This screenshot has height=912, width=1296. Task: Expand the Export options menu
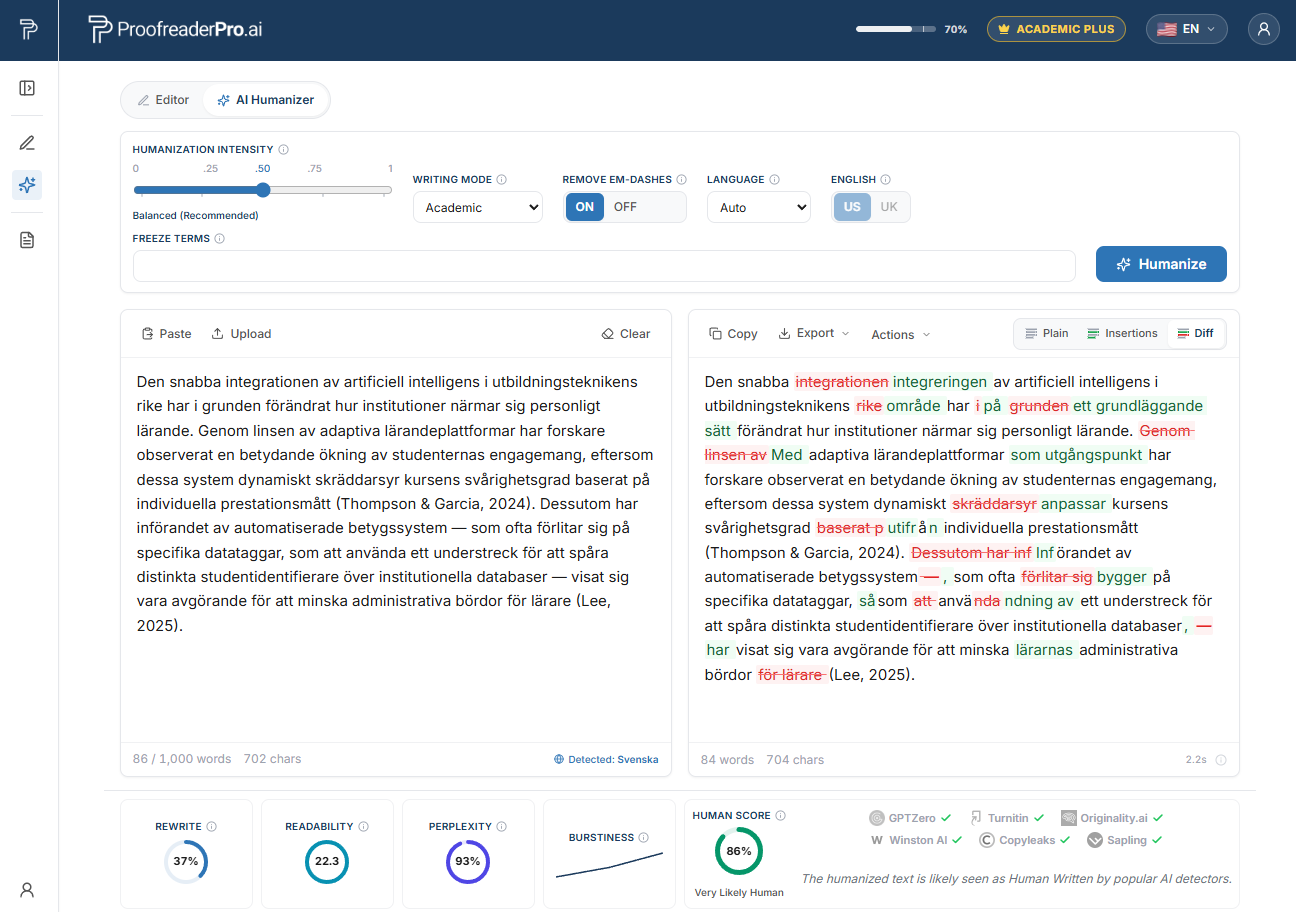click(814, 333)
